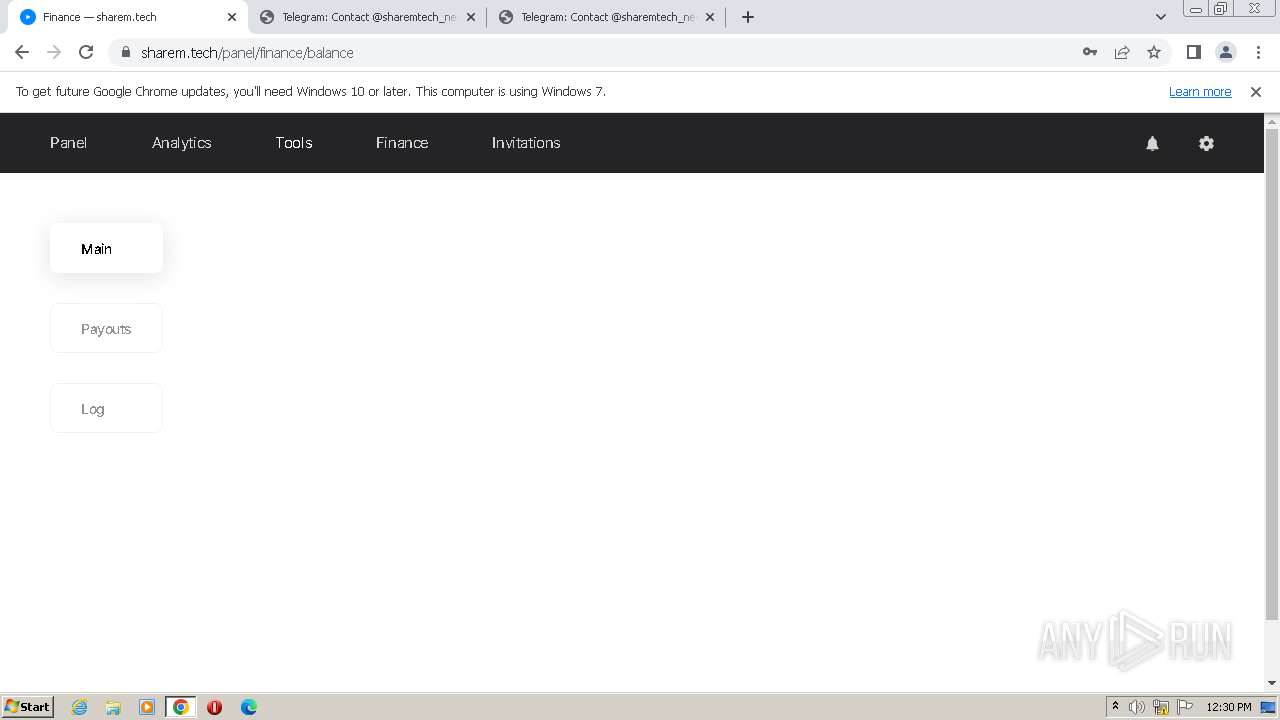The height and width of the screenshot is (720, 1280).
Task: Switch to first Telegram Contact tab
Action: pos(367,17)
